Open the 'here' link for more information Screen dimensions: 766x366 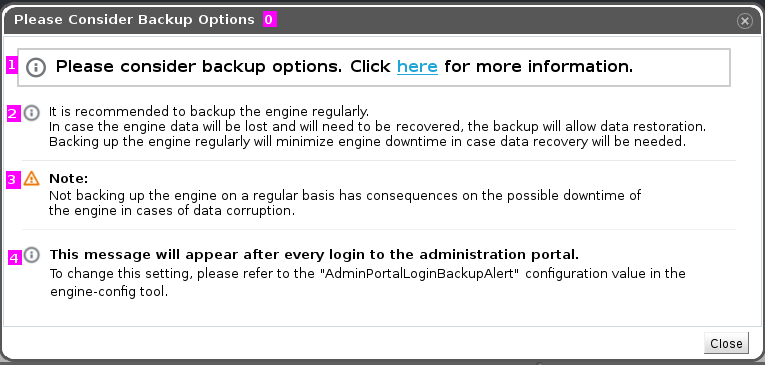(417, 66)
